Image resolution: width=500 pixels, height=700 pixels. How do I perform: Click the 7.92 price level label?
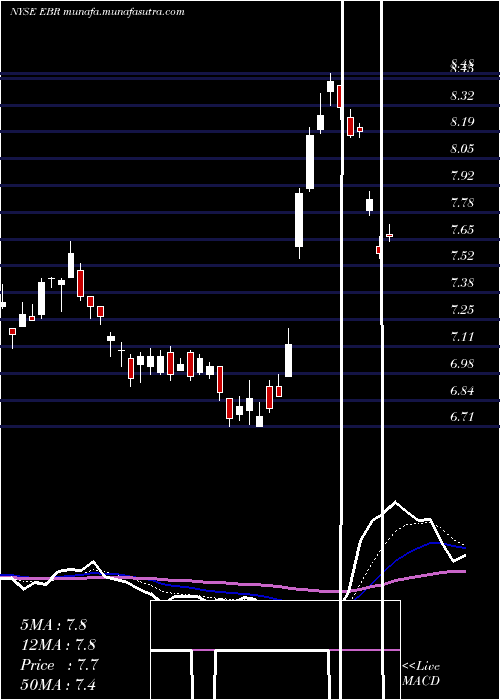462,175
